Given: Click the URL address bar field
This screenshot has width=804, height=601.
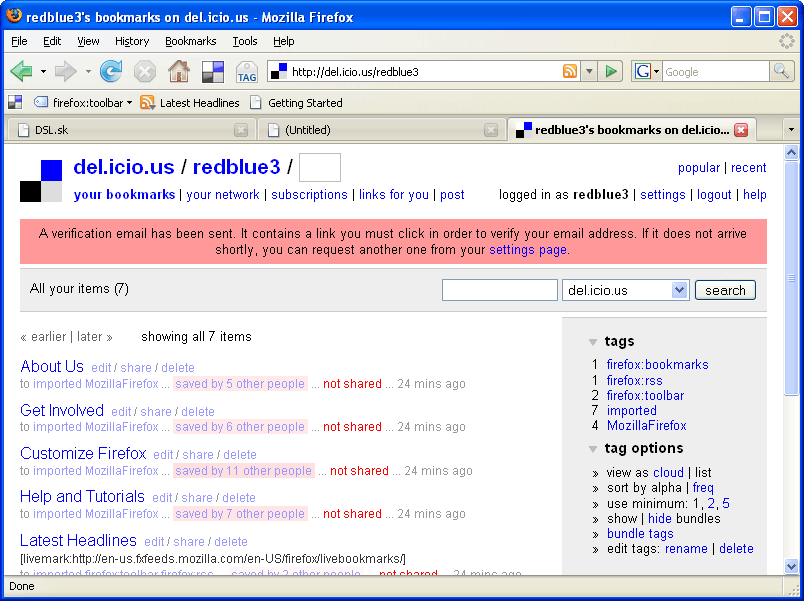Looking at the screenshot, I should pyautogui.click(x=426, y=71).
